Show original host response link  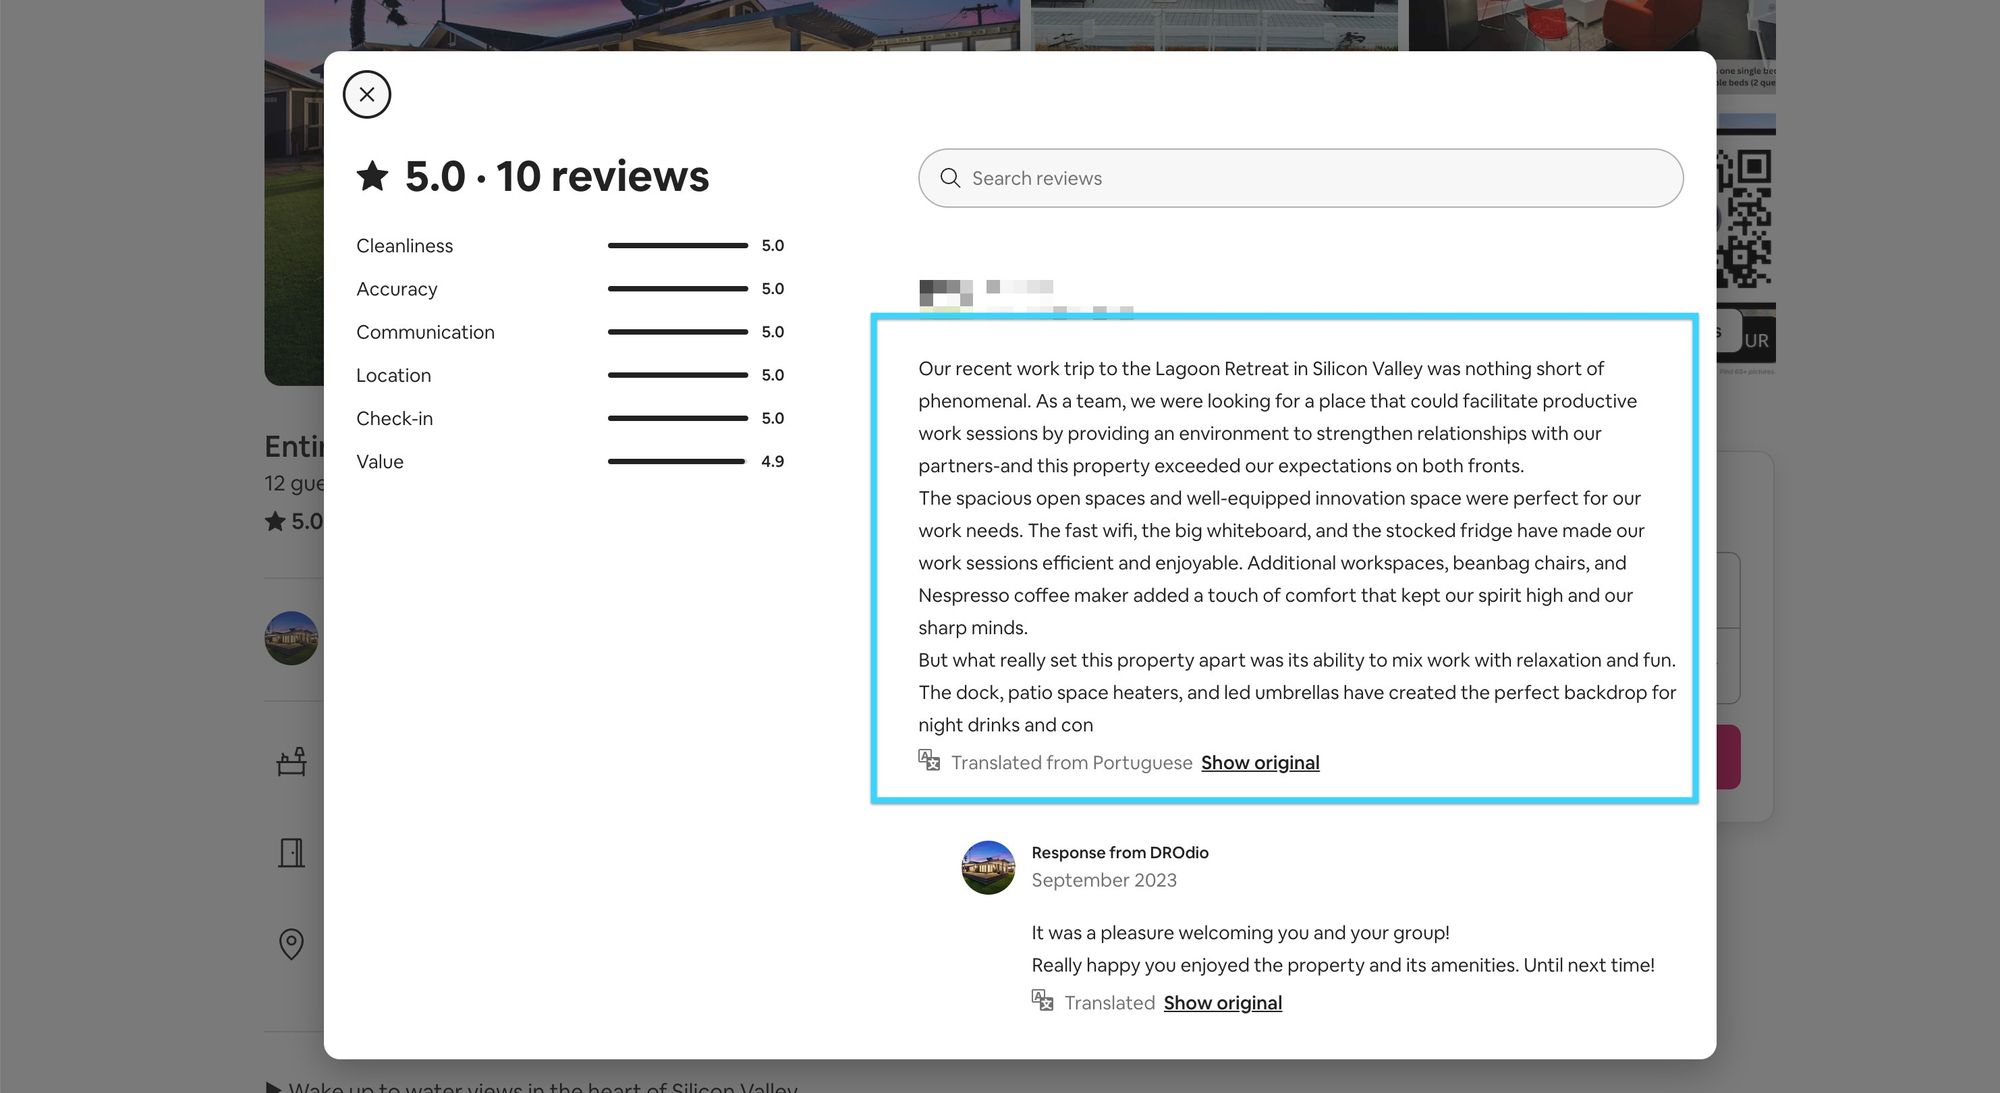click(1222, 1001)
